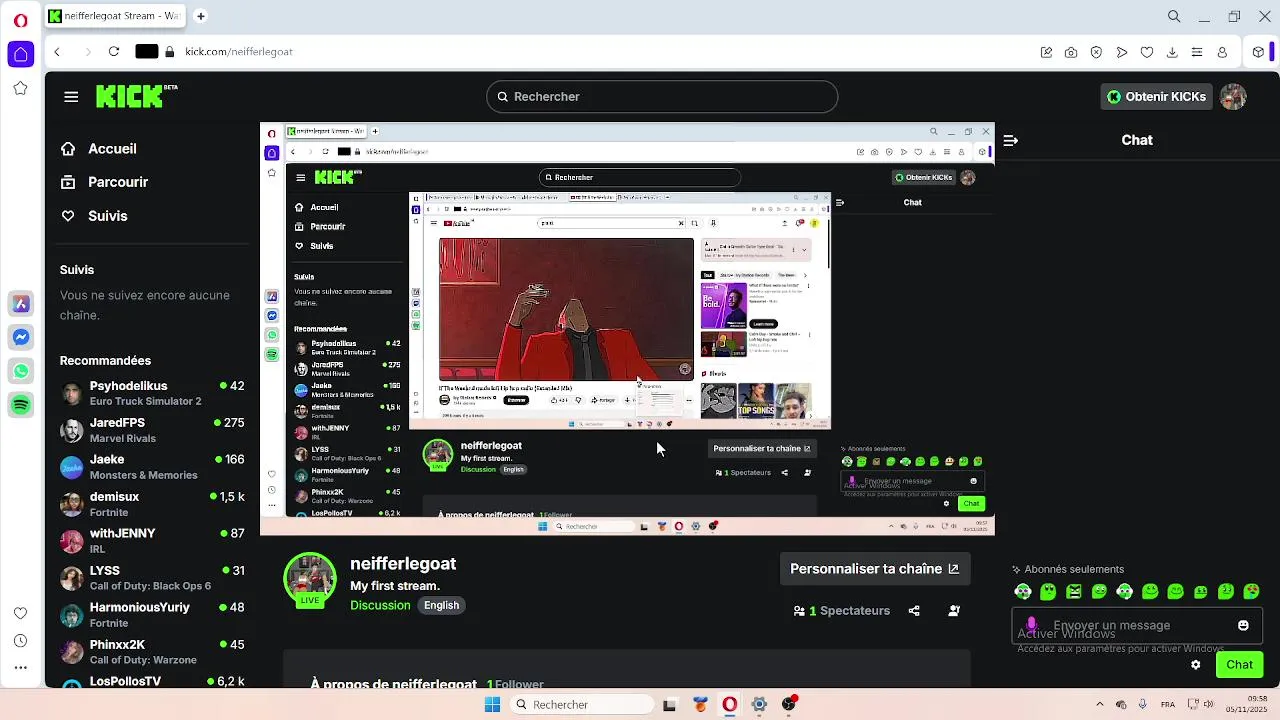This screenshot has height=720, width=1280.
Task: Open chat settings gear icon
Action: pyautogui.click(x=1195, y=665)
